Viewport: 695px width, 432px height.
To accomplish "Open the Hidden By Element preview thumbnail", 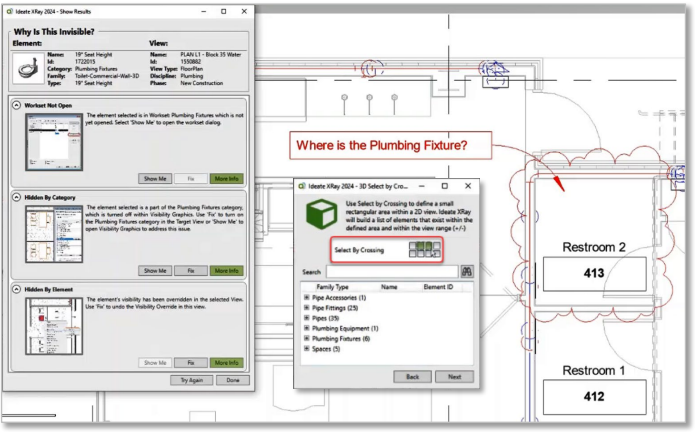I will (x=54, y=326).
